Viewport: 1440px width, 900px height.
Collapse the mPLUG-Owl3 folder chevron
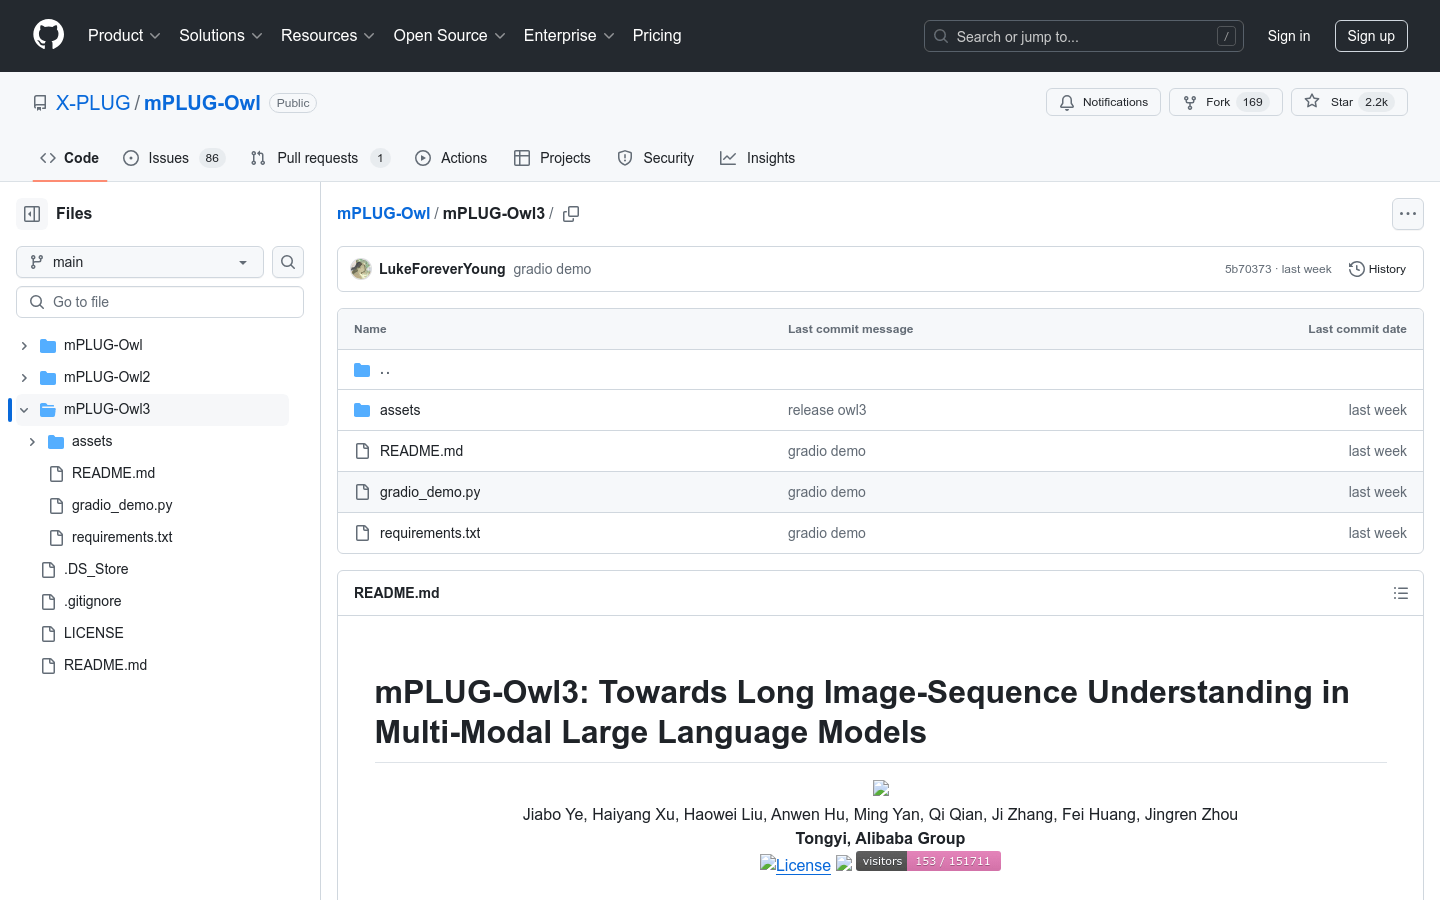pos(24,409)
